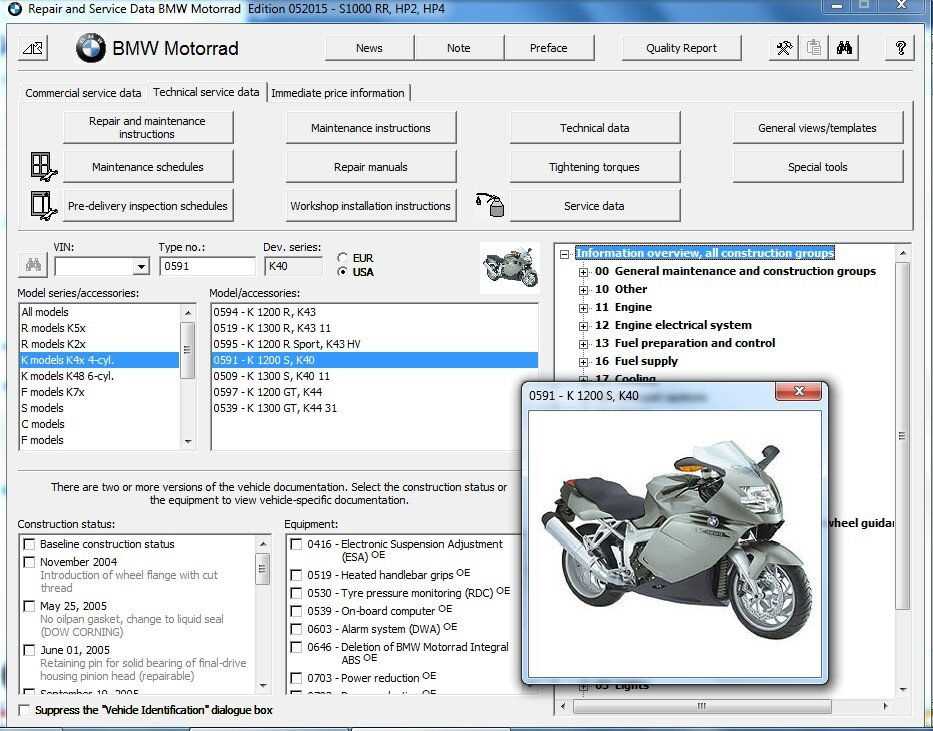Expand 00 General maintenance node

click(583, 272)
